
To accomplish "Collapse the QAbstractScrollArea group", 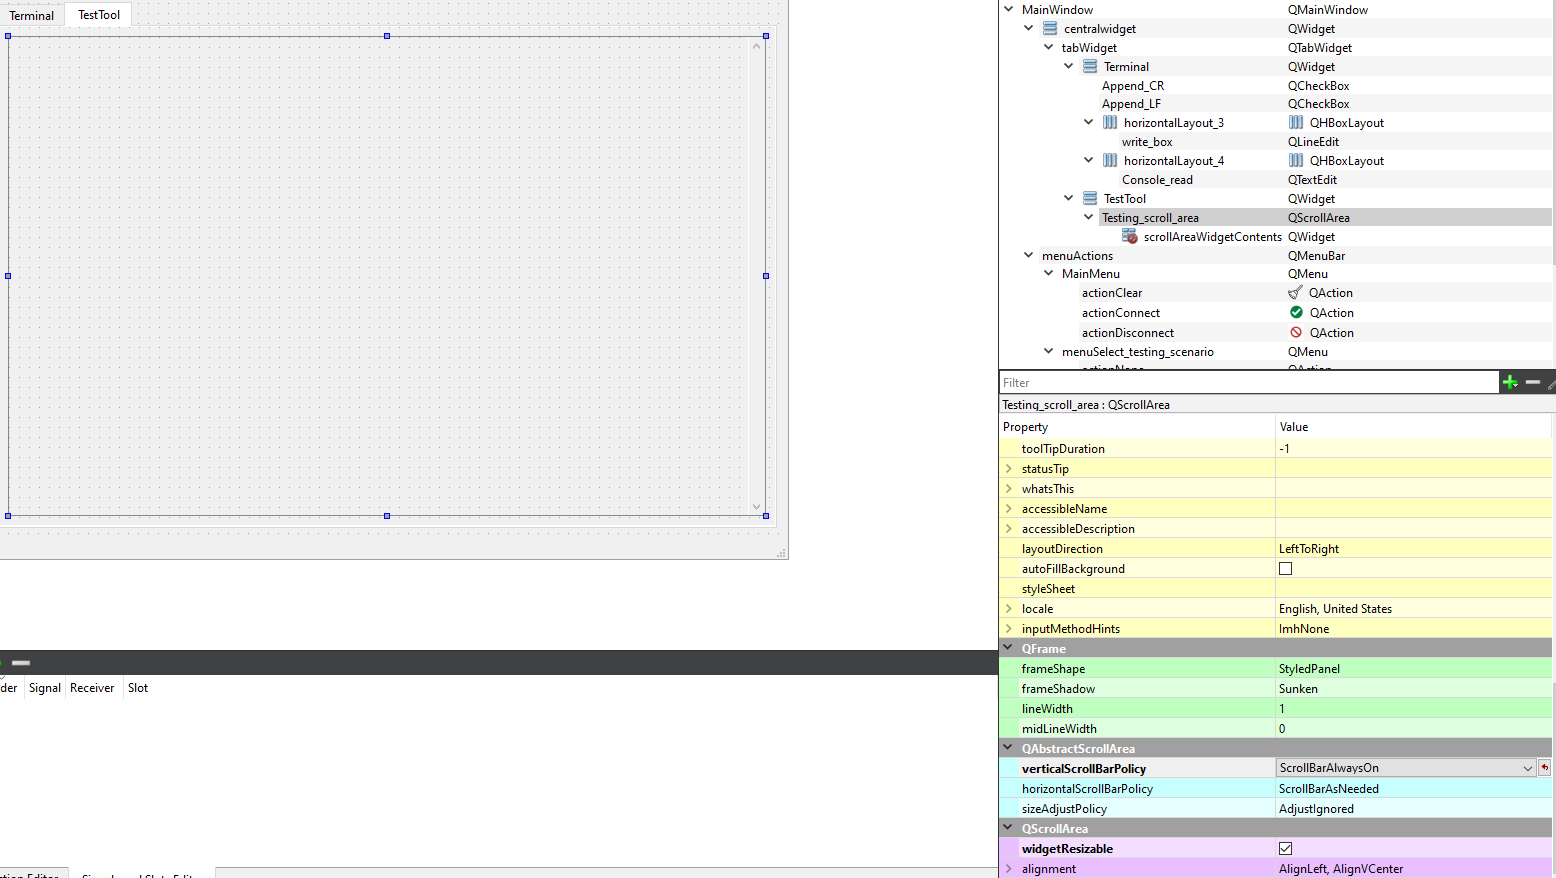I will (1008, 748).
